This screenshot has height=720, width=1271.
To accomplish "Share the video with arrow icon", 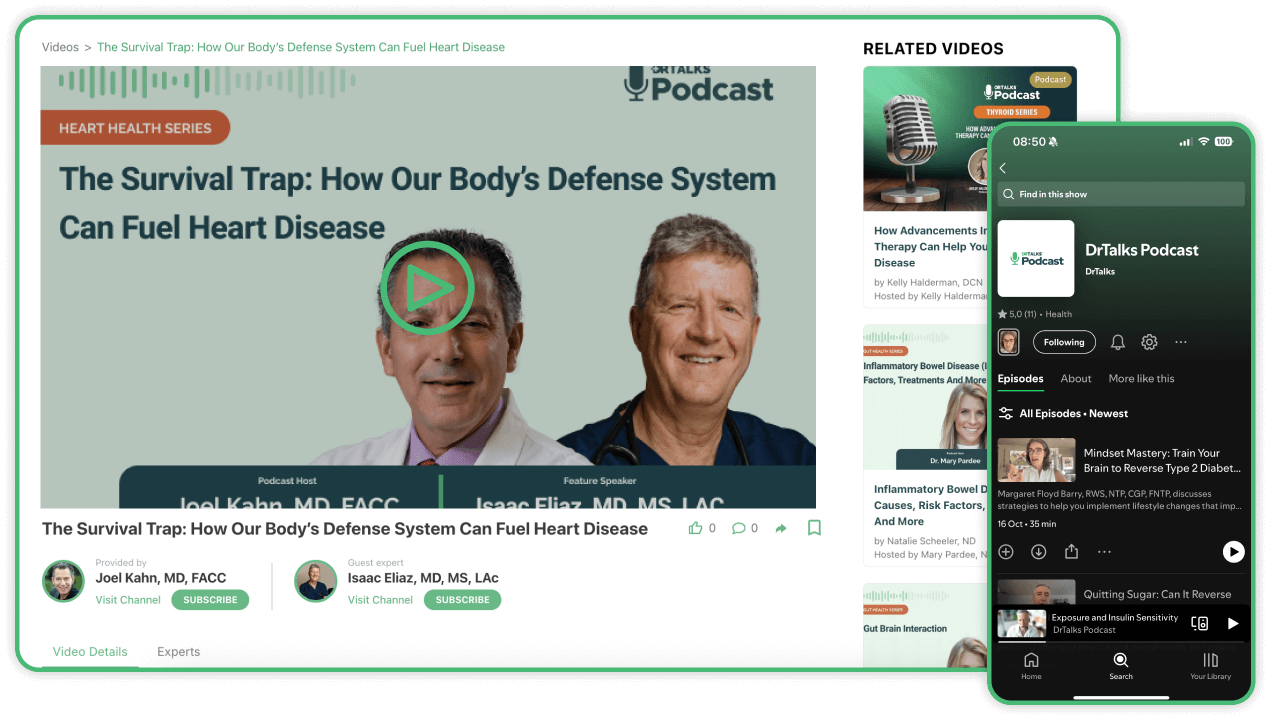I will (x=781, y=528).
